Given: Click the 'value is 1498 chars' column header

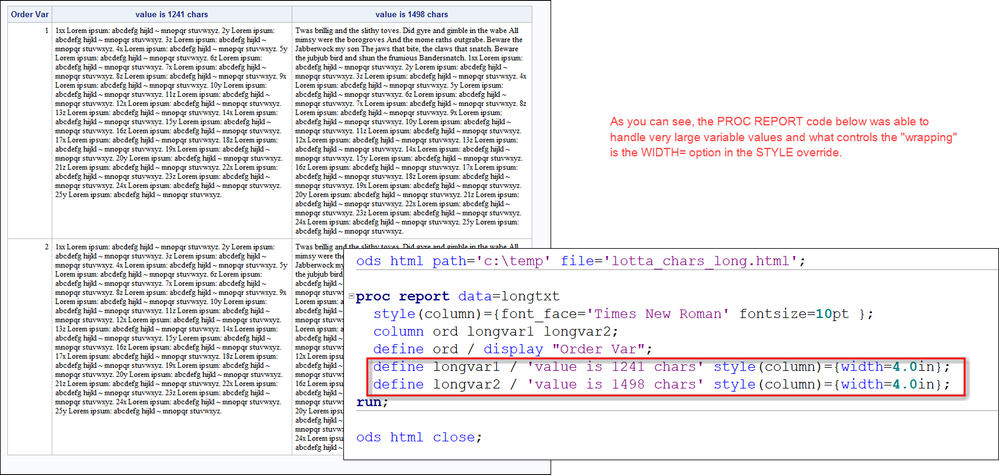Looking at the screenshot, I should click(x=412, y=14).
